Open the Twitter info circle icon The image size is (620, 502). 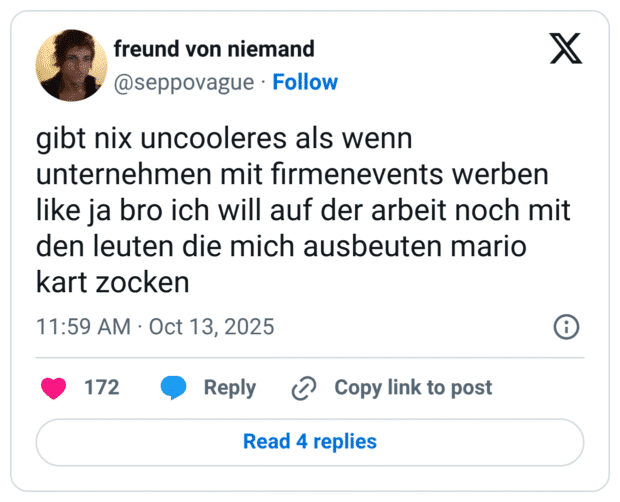point(566,327)
